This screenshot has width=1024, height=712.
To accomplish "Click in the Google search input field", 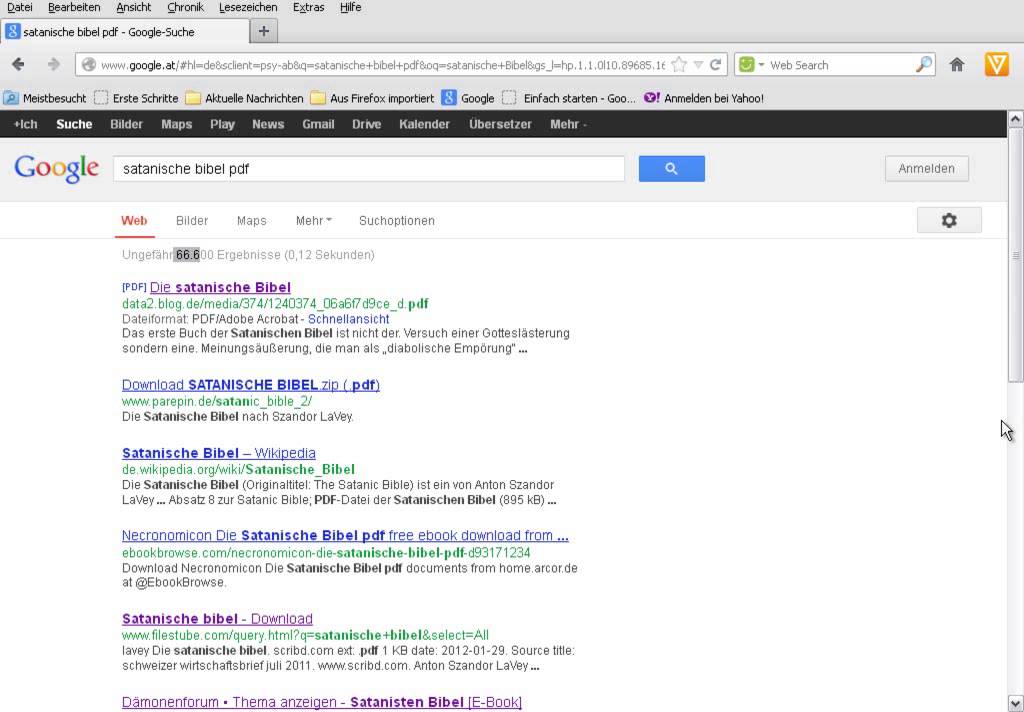I will [x=369, y=169].
